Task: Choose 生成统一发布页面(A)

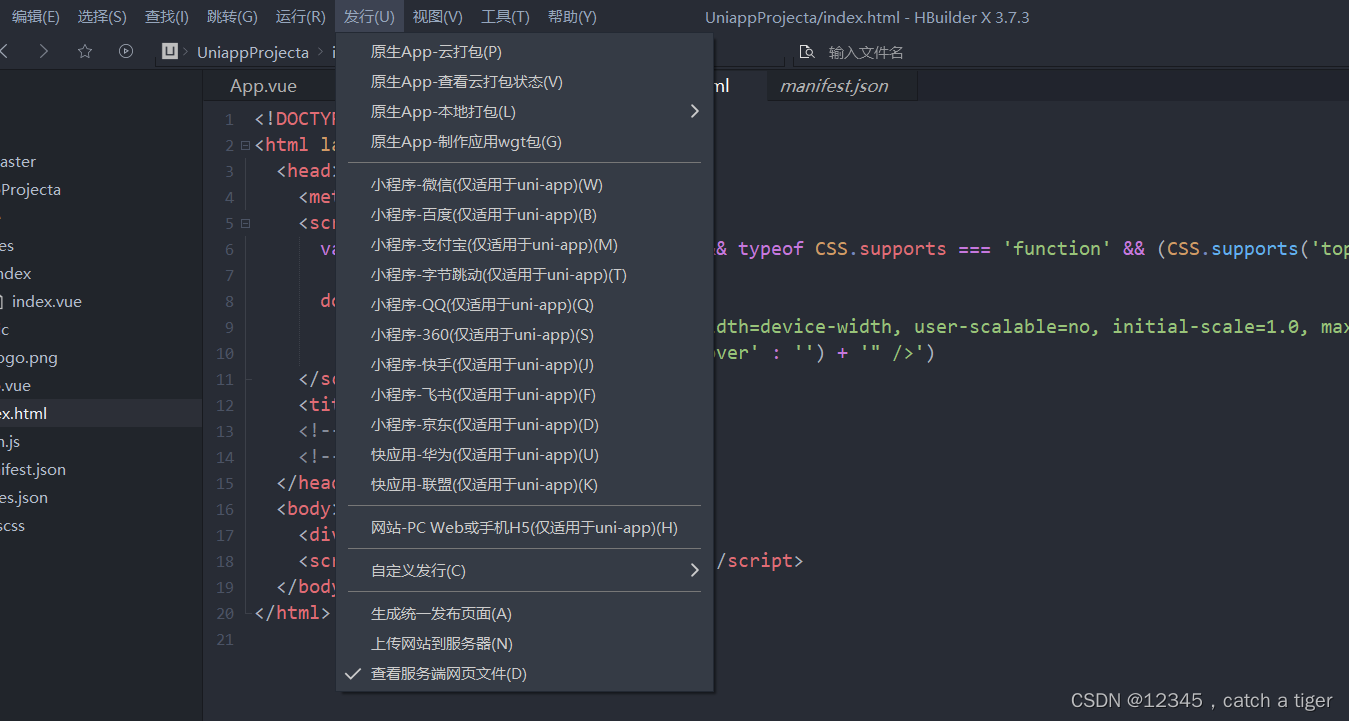Action: coord(525,614)
